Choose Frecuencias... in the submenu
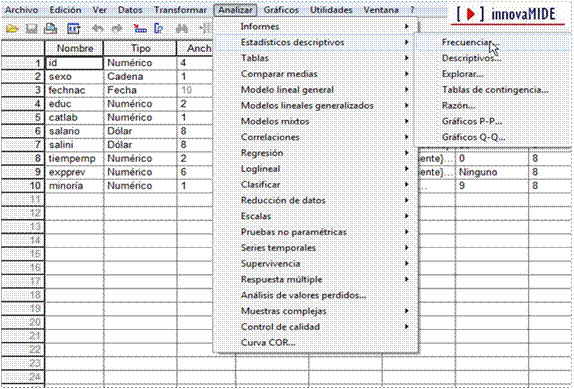Viewport: 574px width, 389px height. click(x=494, y=42)
